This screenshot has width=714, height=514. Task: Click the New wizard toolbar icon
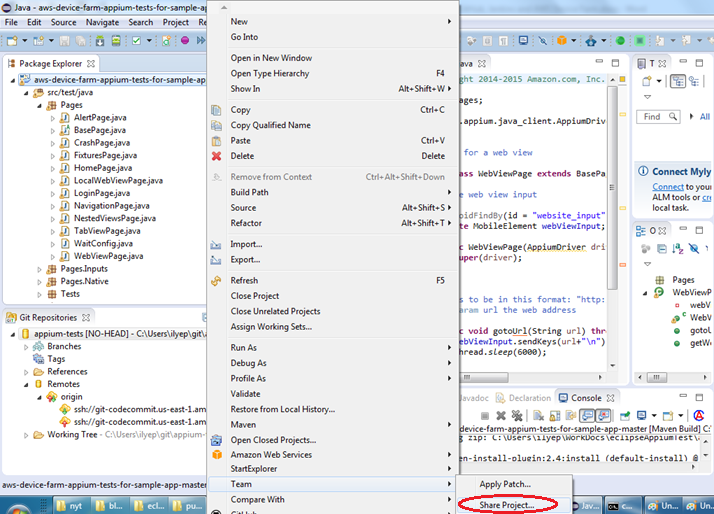point(12,41)
